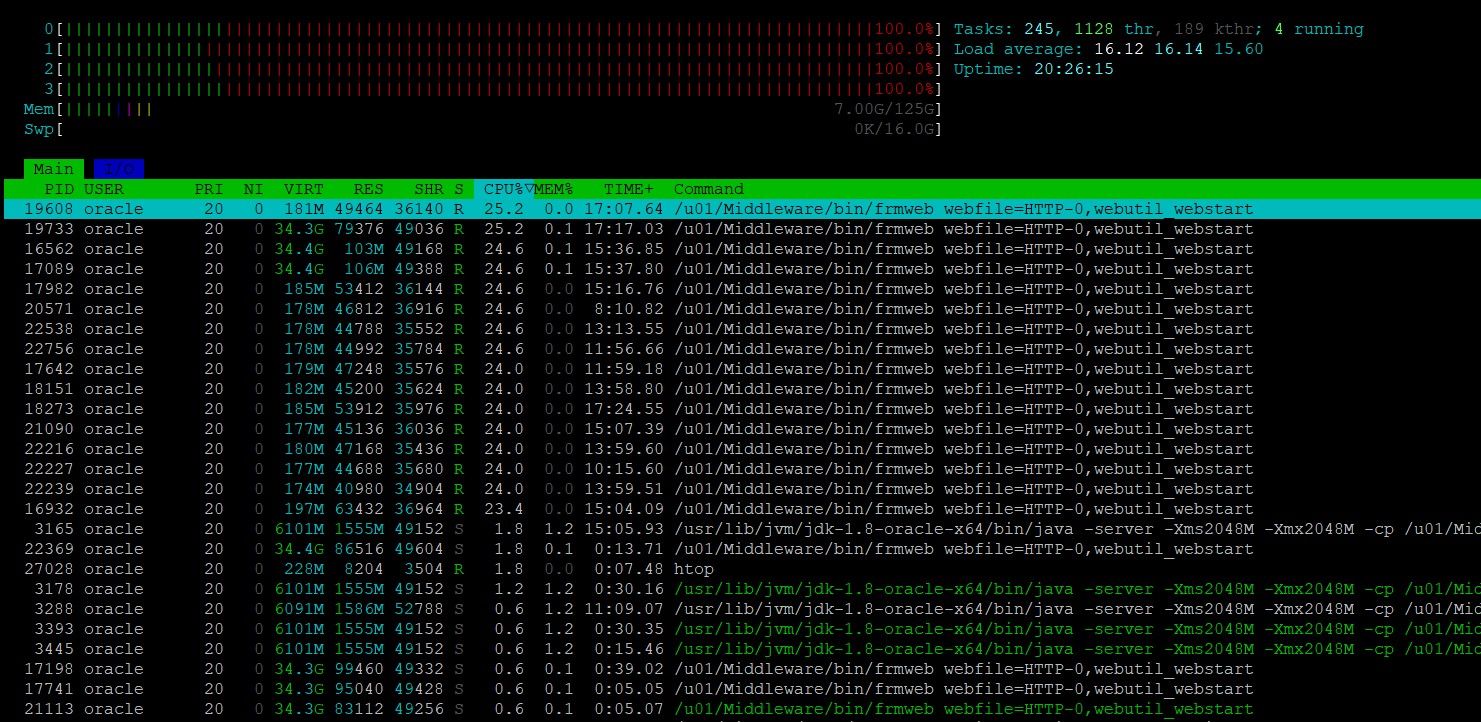Select process row PID 18151

click(740, 389)
